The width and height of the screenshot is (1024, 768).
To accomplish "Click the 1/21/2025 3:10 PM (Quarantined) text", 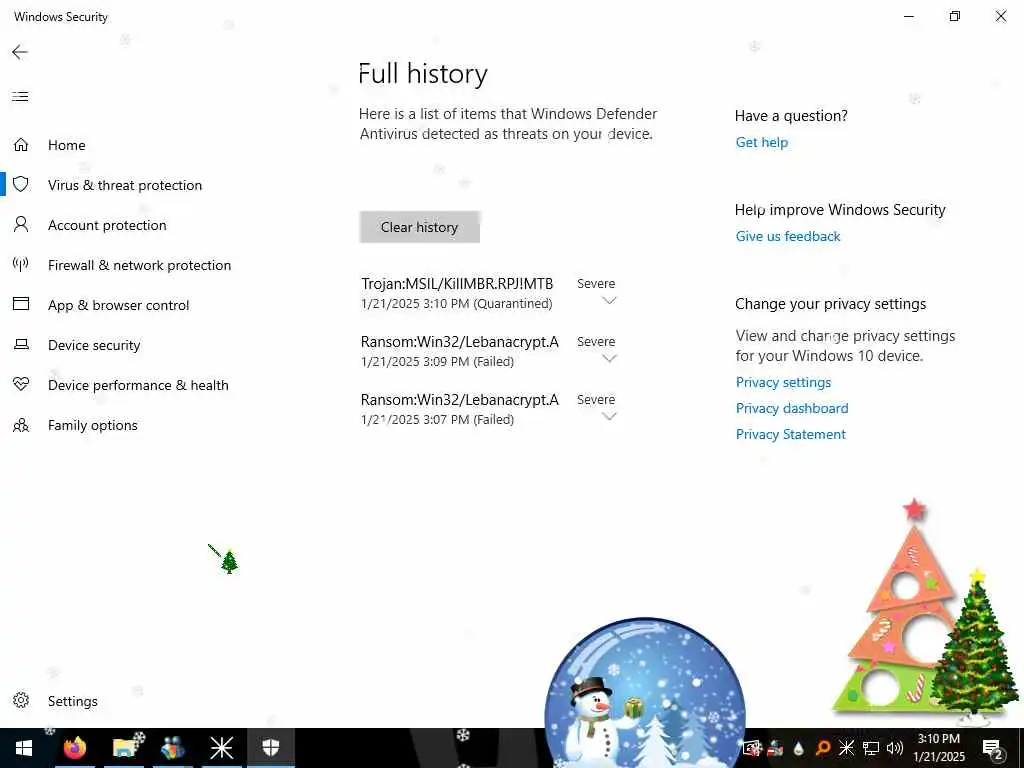I will tap(456, 304).
